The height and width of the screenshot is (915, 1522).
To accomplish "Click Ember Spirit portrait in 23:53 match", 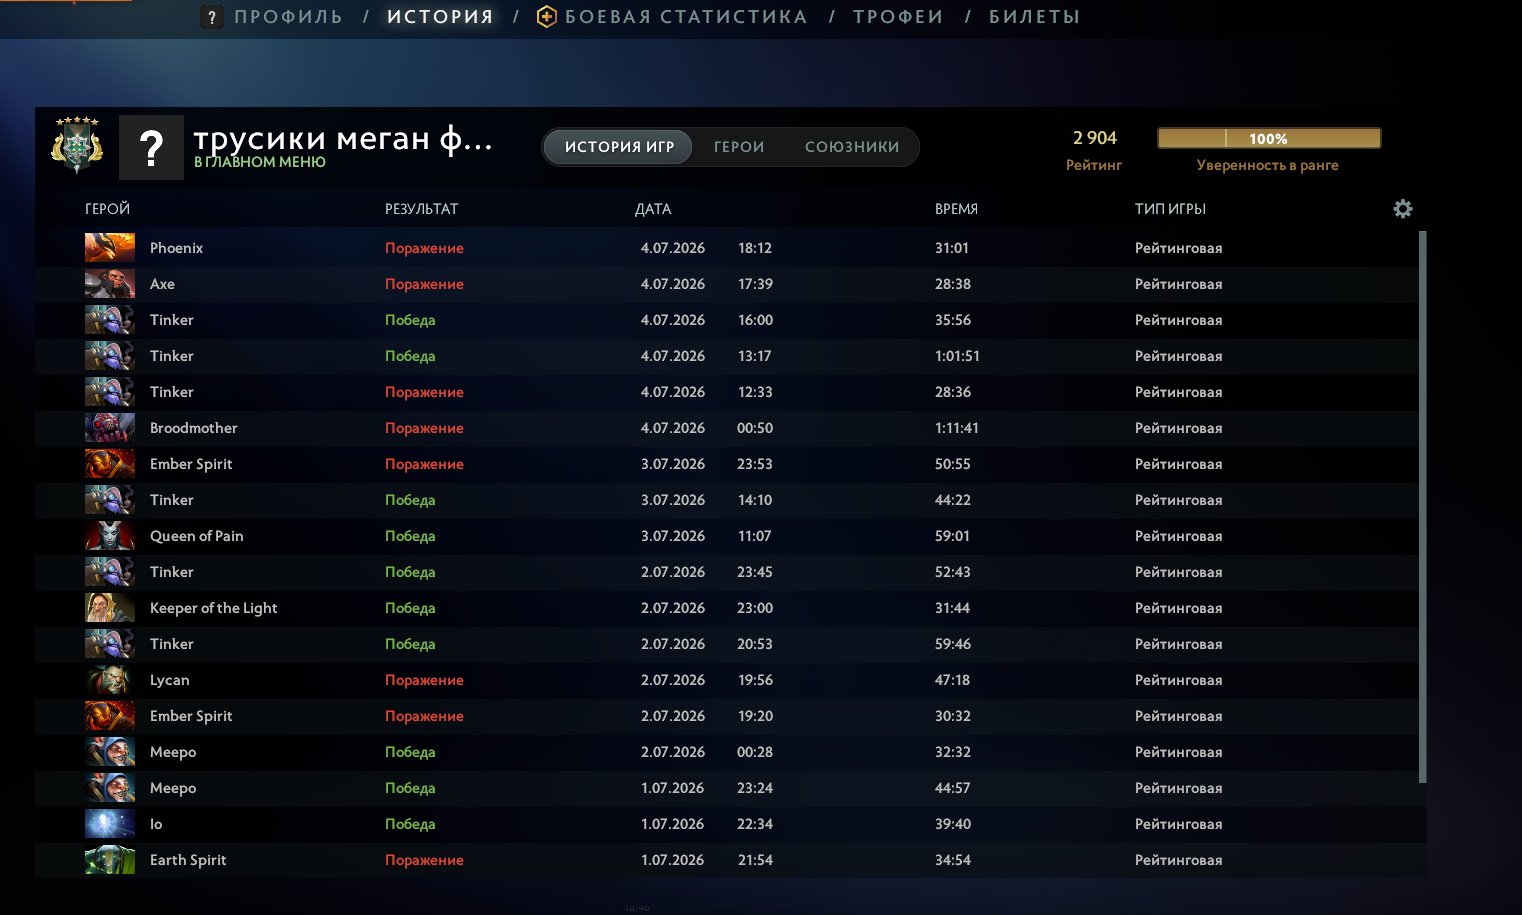I will [110, 464].
